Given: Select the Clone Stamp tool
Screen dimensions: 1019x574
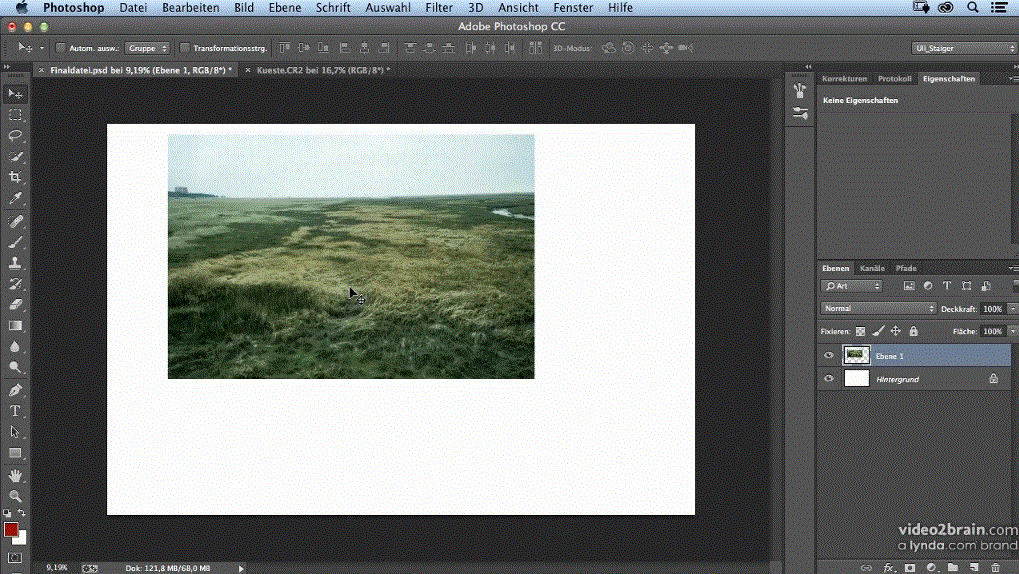Looking at the screenshot, I should tap(15, 263).
